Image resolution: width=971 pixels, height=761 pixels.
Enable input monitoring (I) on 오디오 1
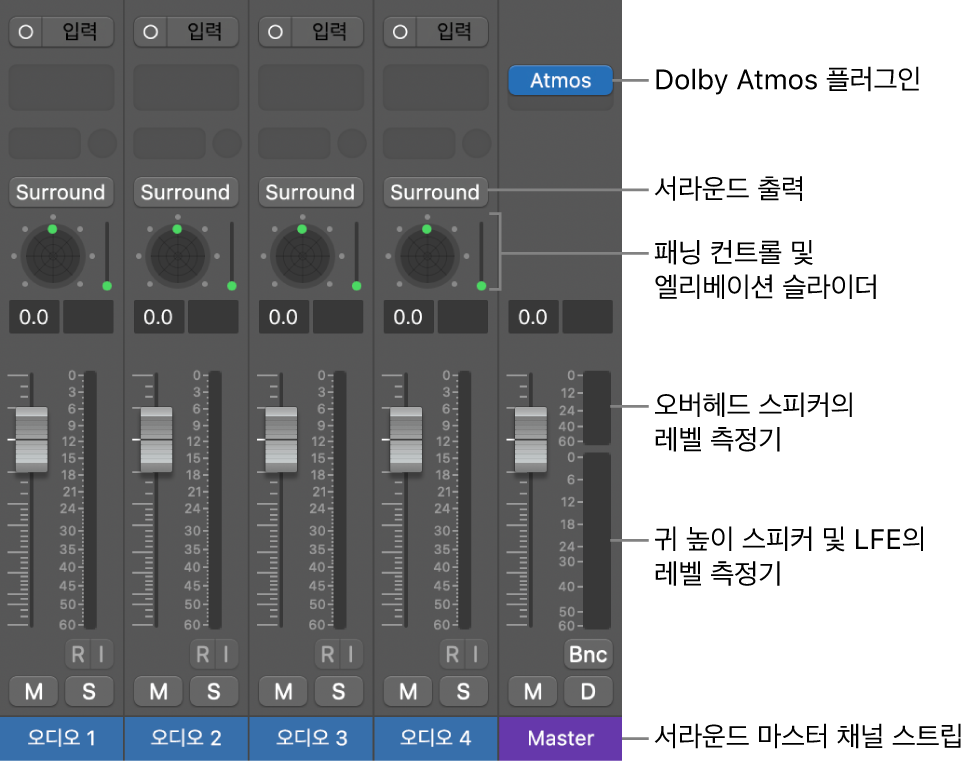[102, 654]
